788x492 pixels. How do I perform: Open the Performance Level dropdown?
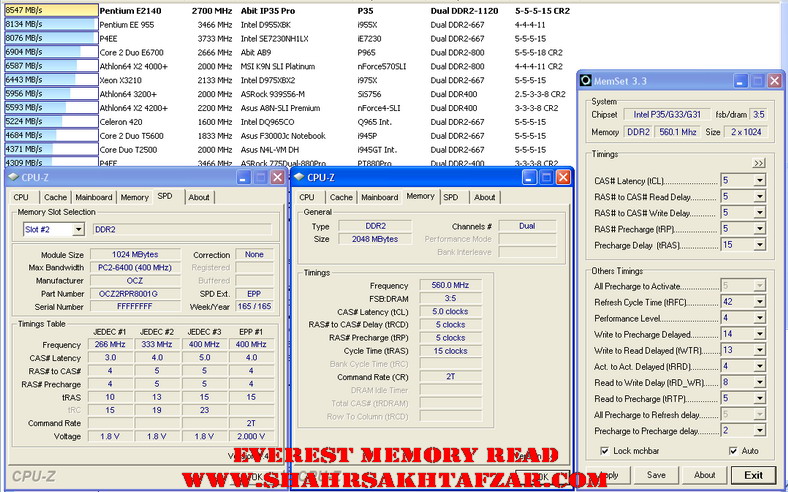point(759,318)
